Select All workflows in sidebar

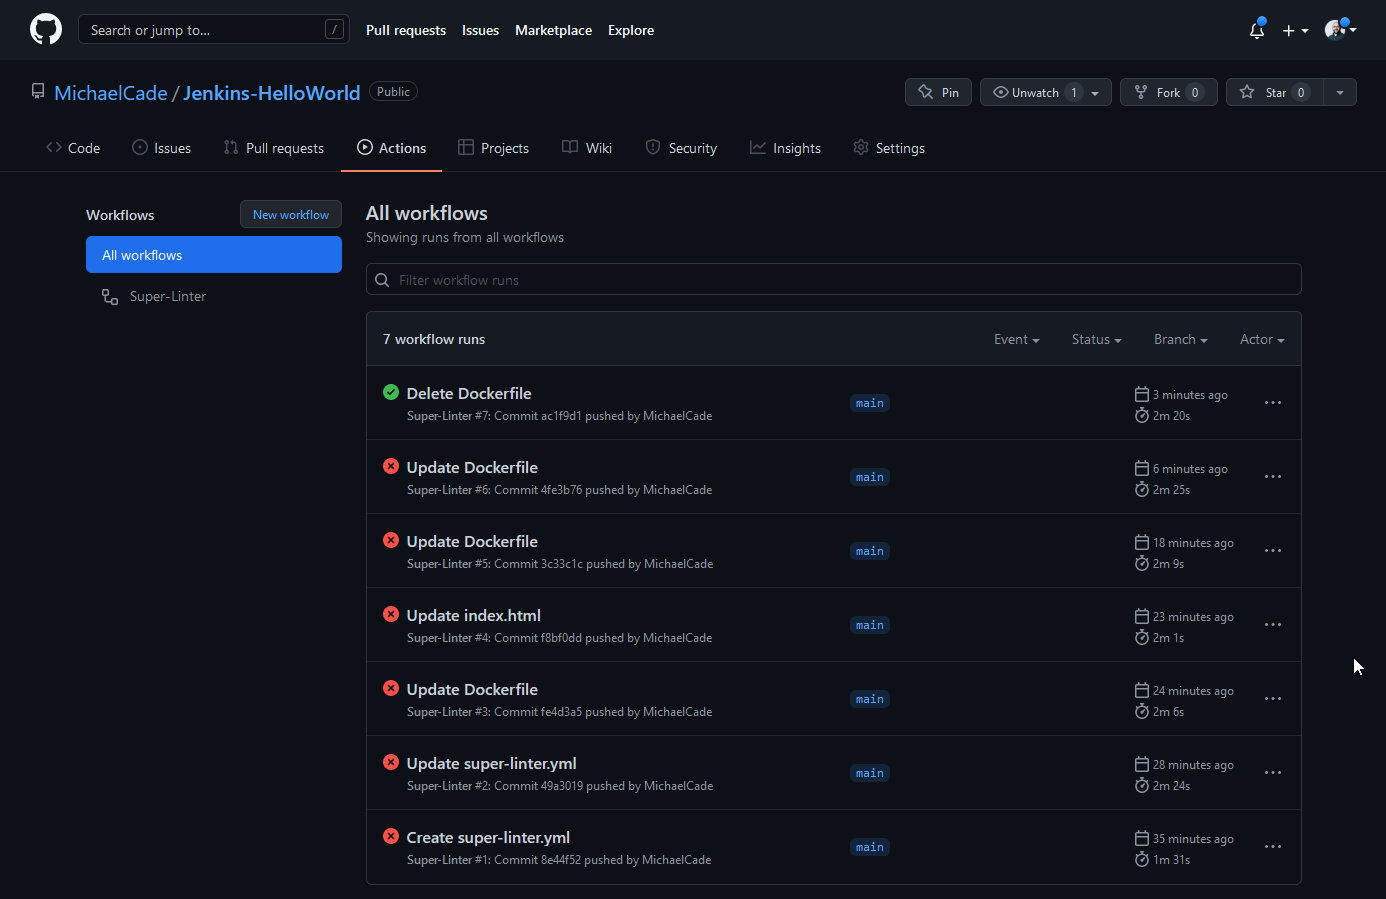click(214, 255)
